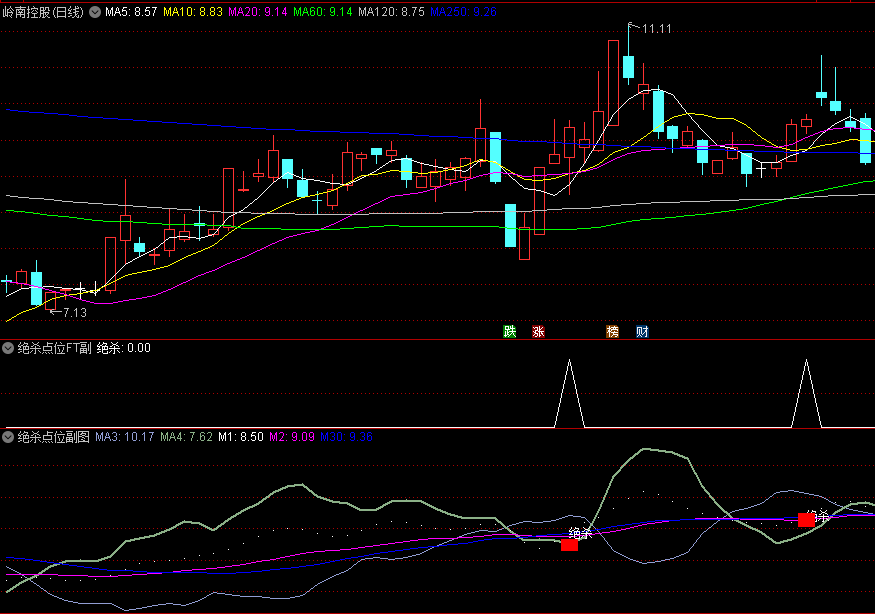Click the orange 榜 ranking marker icon
Image resolution: width=875 pixels, height=614 pixels.
click(x=612, y=332)
